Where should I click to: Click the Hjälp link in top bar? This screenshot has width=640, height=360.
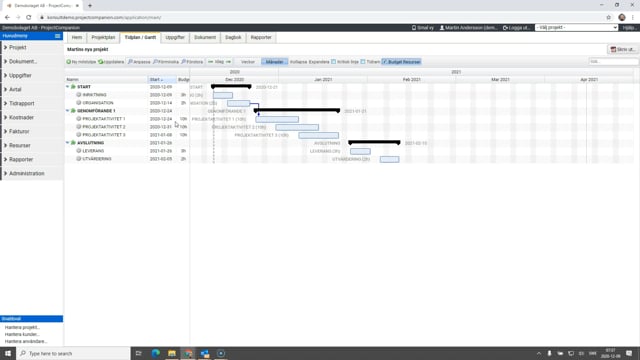pos(629,28)
